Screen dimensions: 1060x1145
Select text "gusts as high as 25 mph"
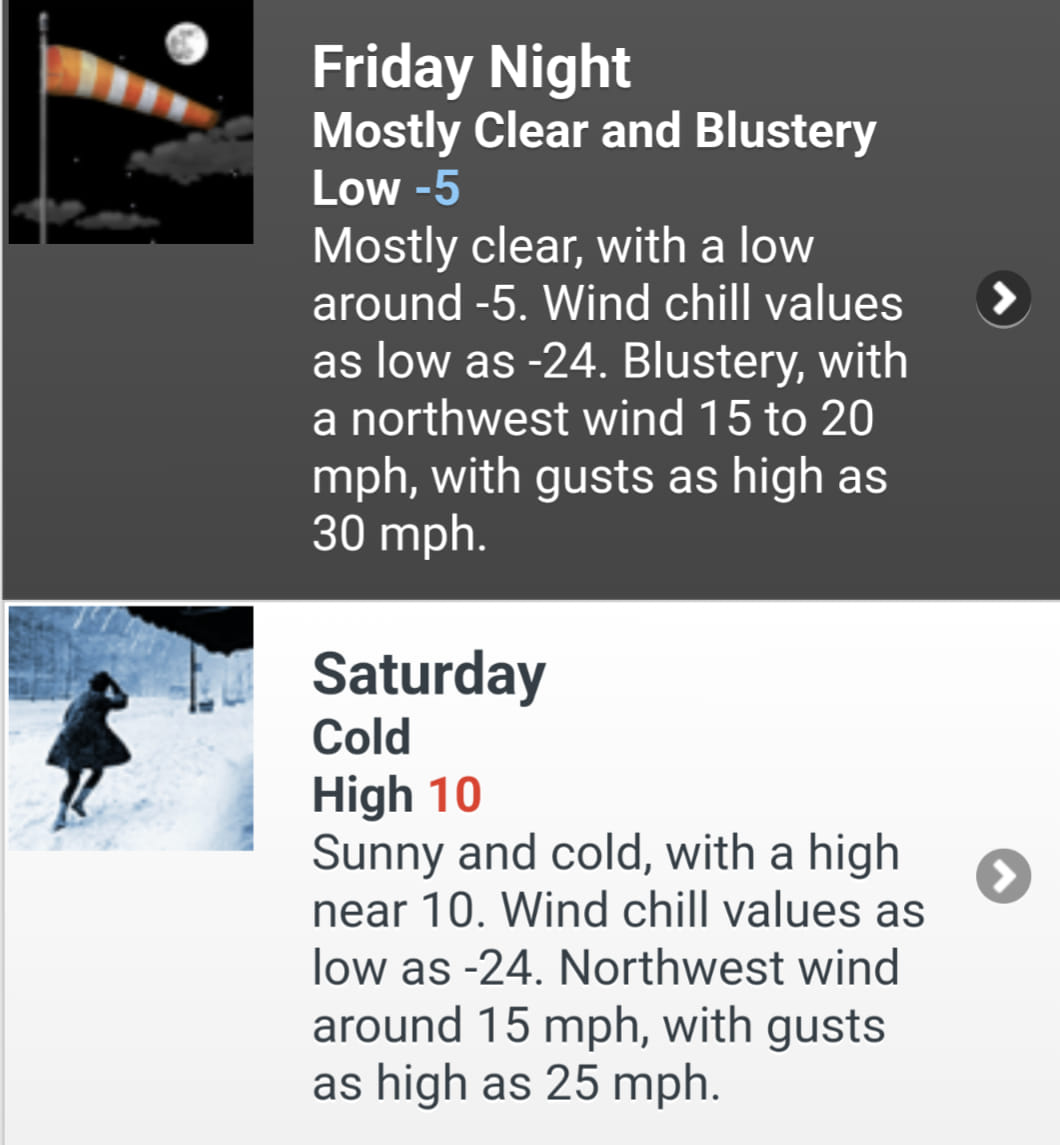(599, 1054)
